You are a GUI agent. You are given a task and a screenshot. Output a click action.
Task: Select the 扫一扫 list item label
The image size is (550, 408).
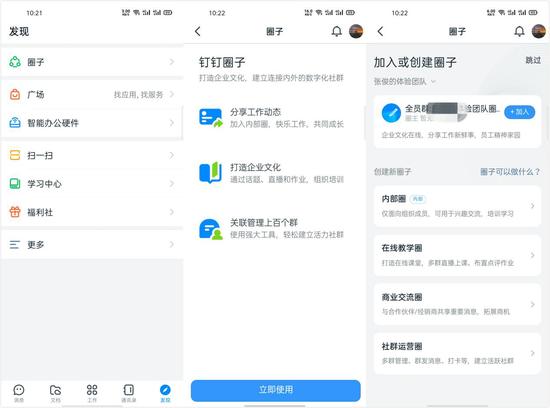click(x=40, y=155)
